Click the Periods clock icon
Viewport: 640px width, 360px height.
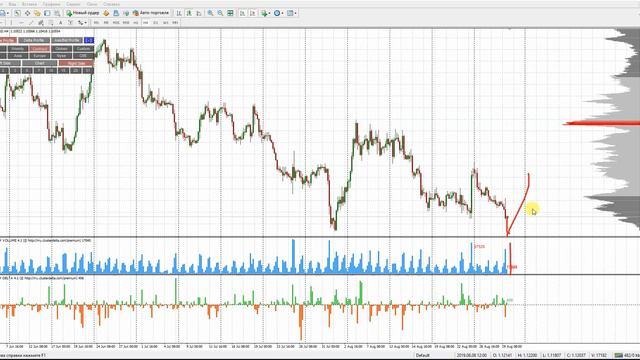click(277, 13)
